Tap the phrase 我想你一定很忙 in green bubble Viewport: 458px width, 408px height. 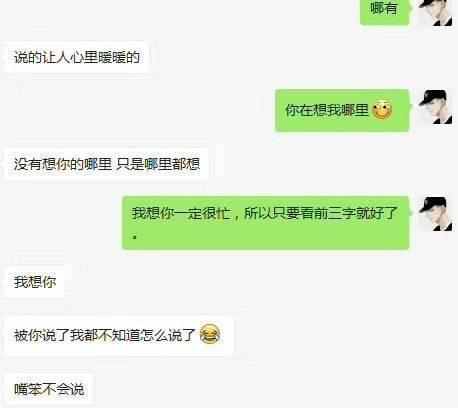181,213
